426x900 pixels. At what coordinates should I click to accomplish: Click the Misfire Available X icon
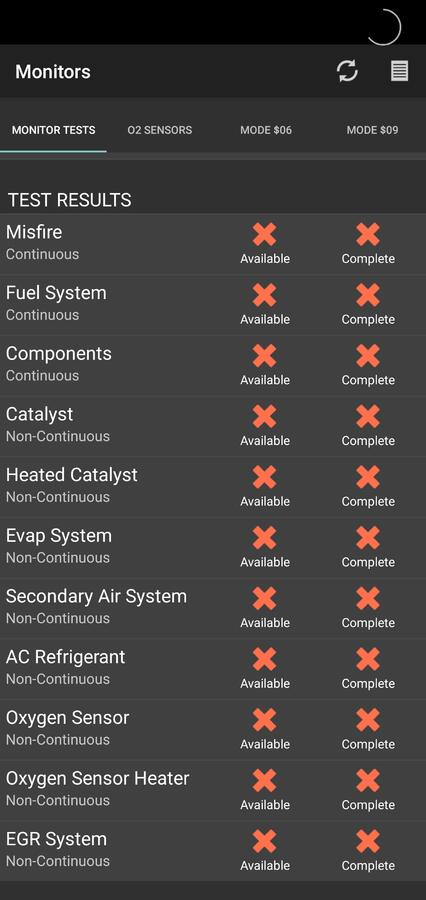pos(265,234)
